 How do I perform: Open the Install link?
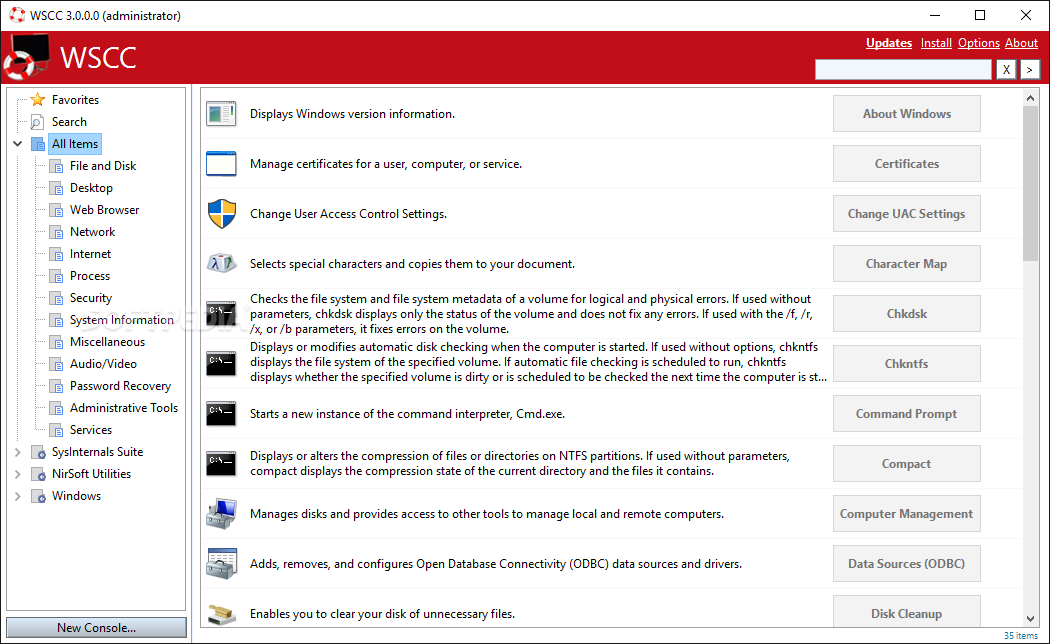coord(936,43)
